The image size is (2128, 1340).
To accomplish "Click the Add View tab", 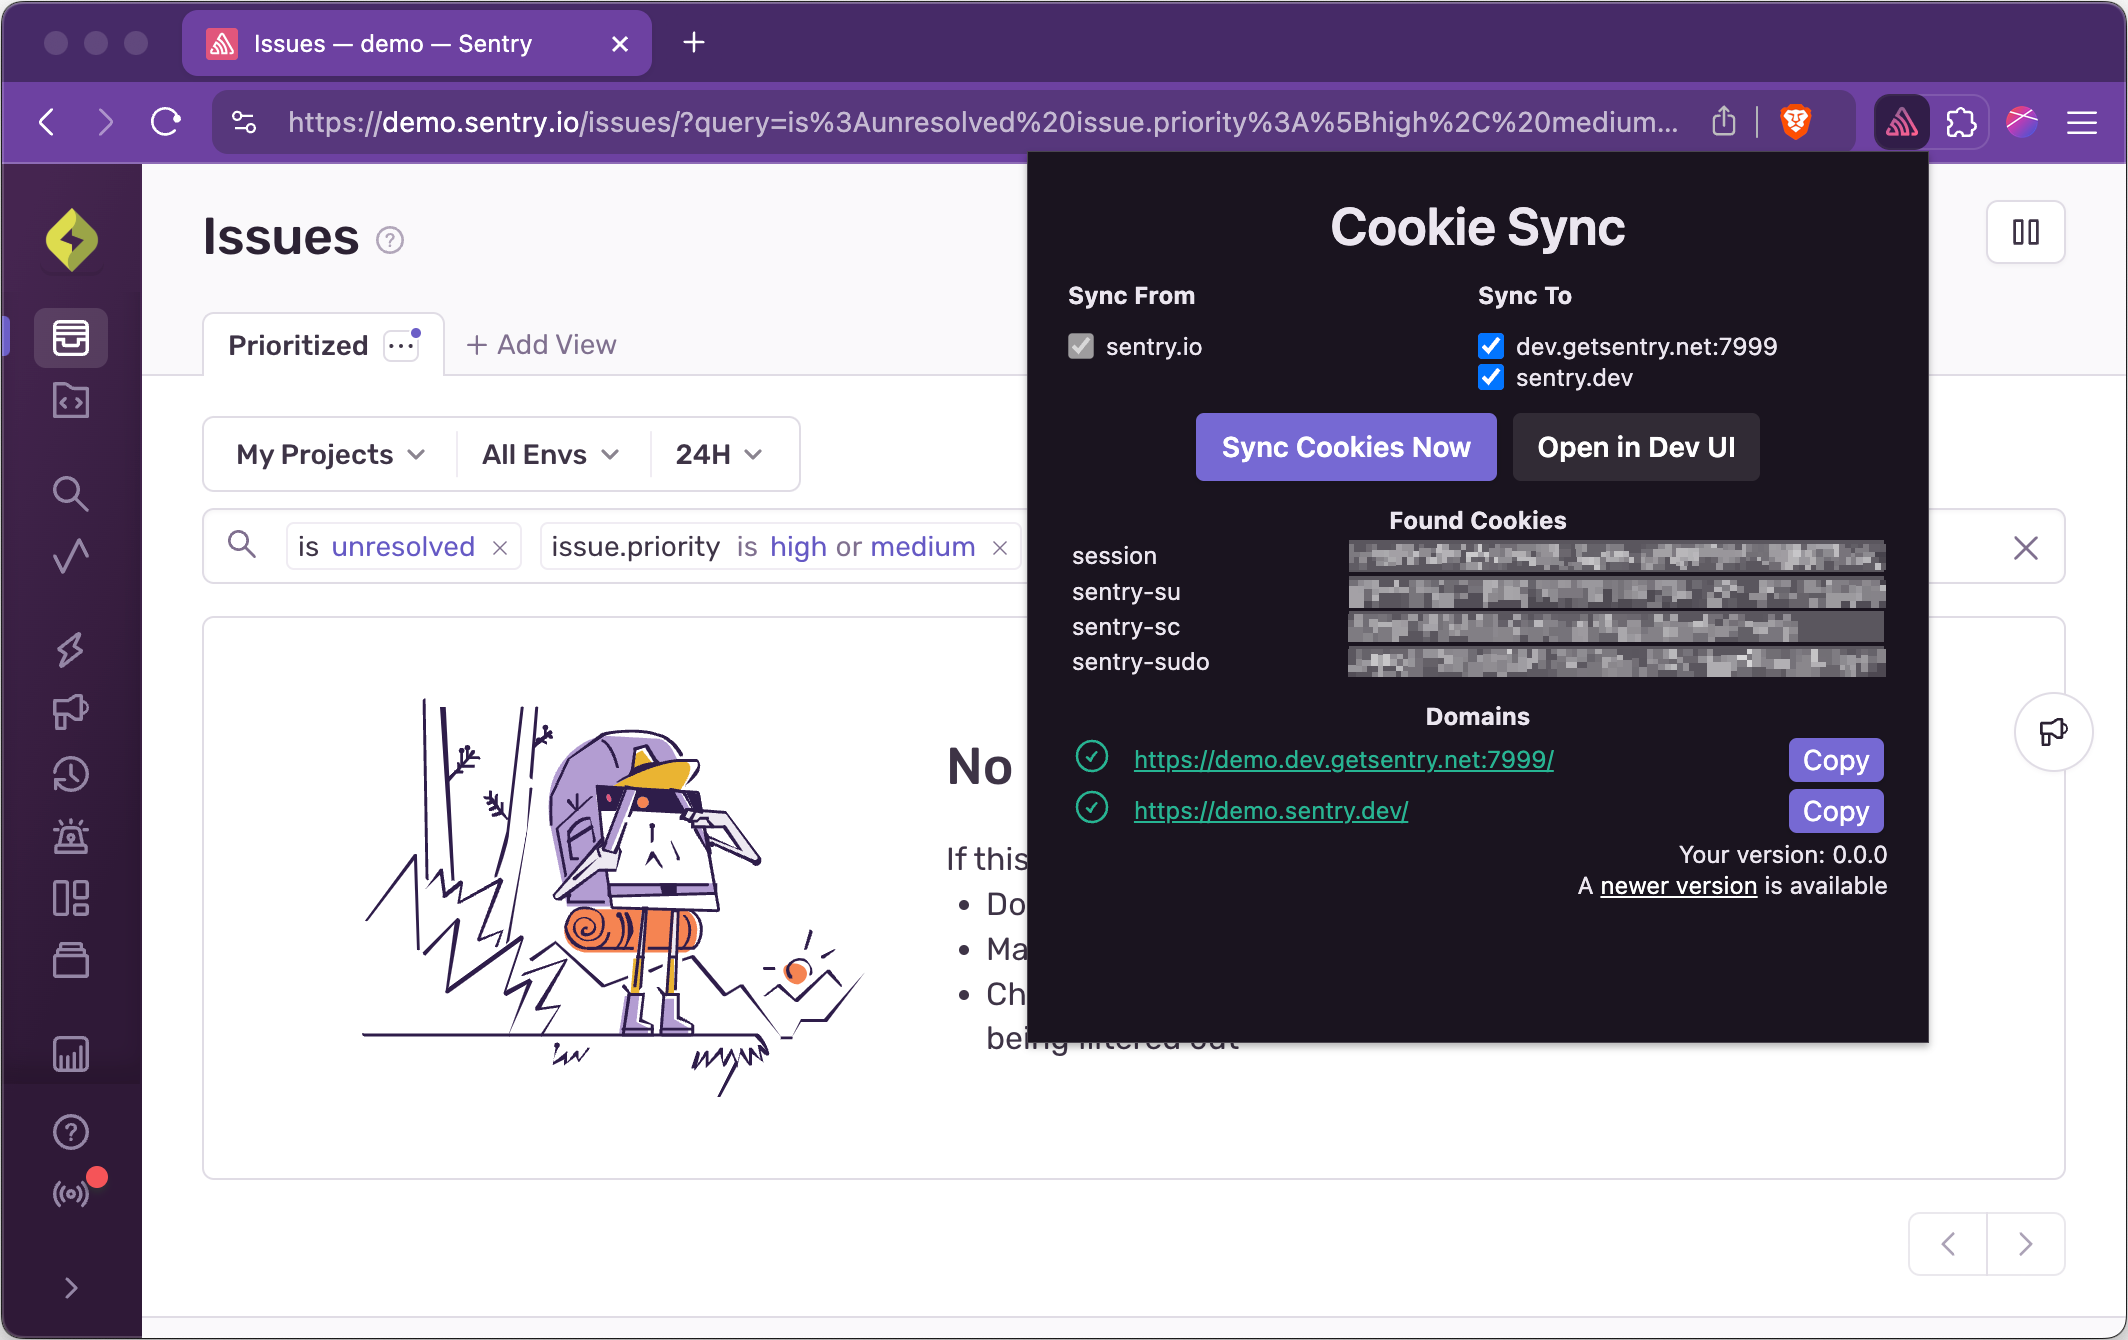I will coord(541,345).
